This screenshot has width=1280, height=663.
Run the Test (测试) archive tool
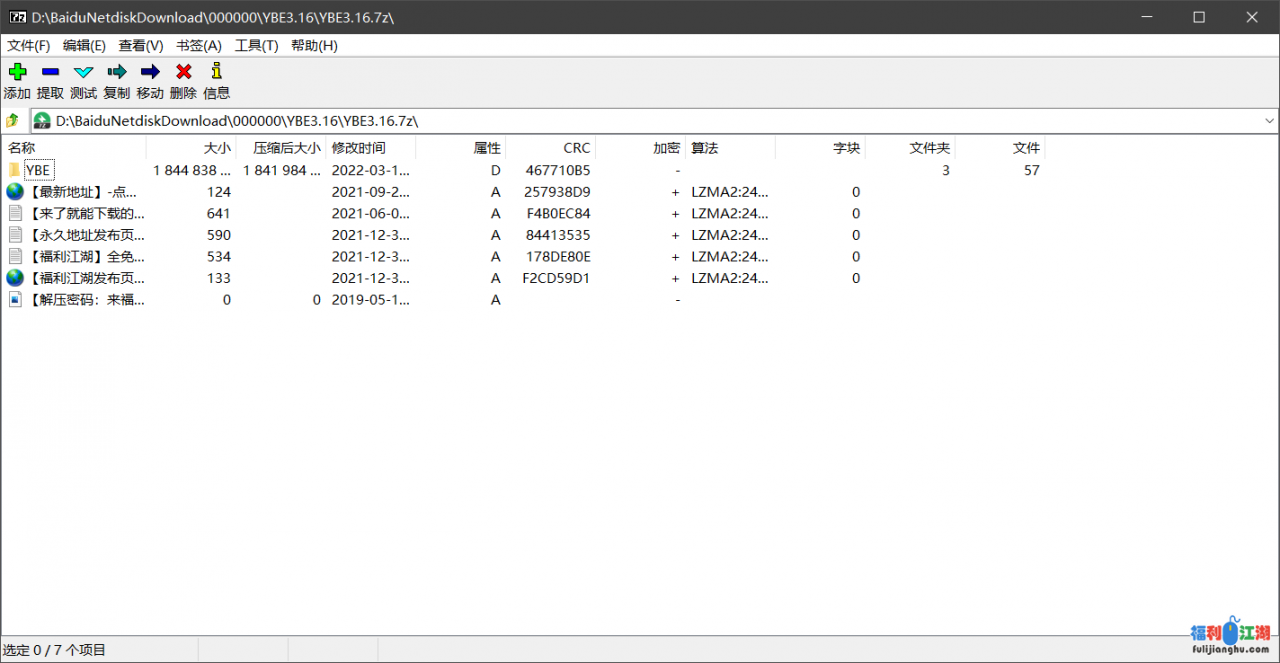coord(83,72)
